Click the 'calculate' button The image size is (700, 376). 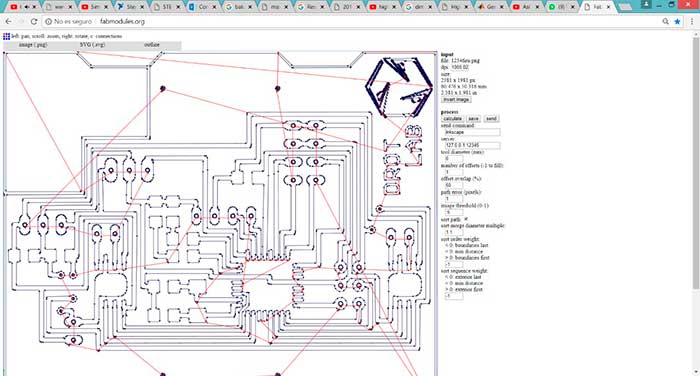pyautogui.click(x=453, y=119)
